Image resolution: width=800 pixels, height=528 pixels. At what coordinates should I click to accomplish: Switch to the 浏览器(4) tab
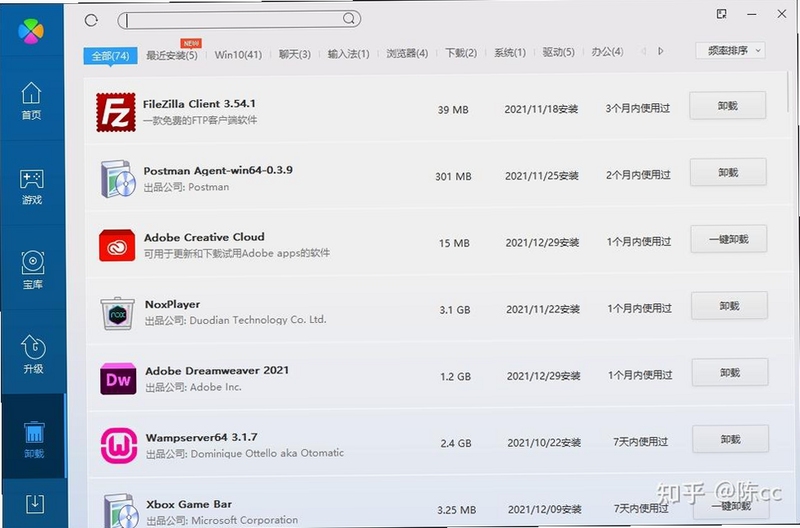[407, 53]
